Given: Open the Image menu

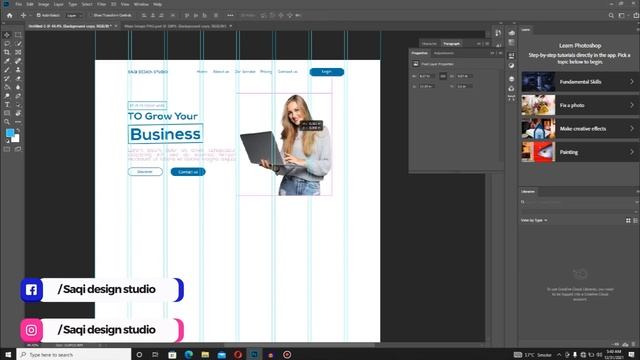Looking at the screenshot, I should [43, 4].
